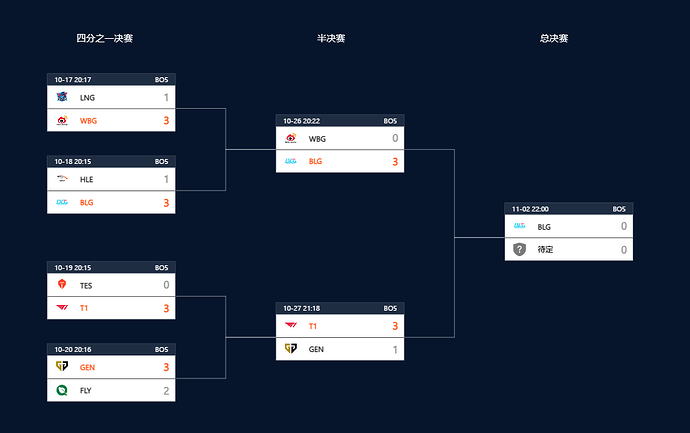Image resolution: width=690 pixels, height=433 pixels.
Task: Select the 总决赛 stage heading
Action: pyautogui.click(x=554, y=38)
